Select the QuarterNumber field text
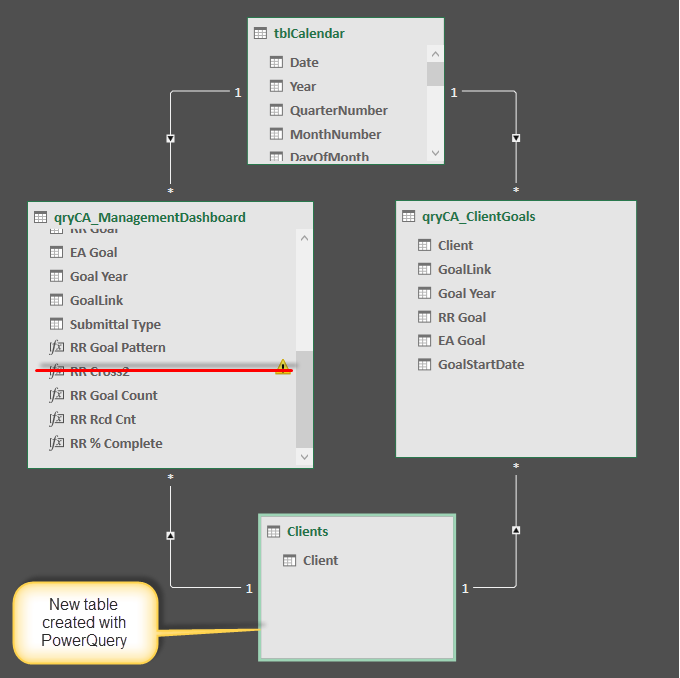The image size is (680, 678). pyautogui.click(x=339, y=110)
